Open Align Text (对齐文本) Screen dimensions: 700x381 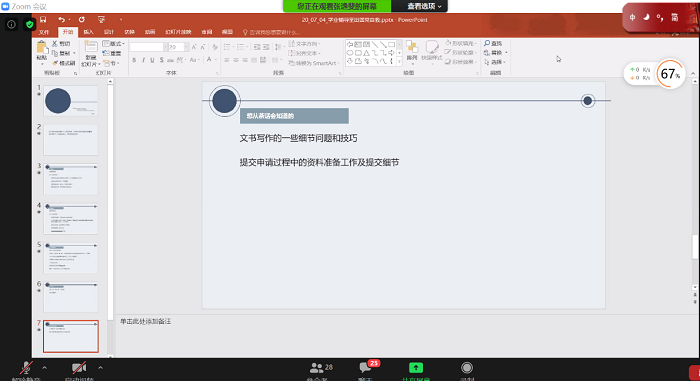point(304,53)
